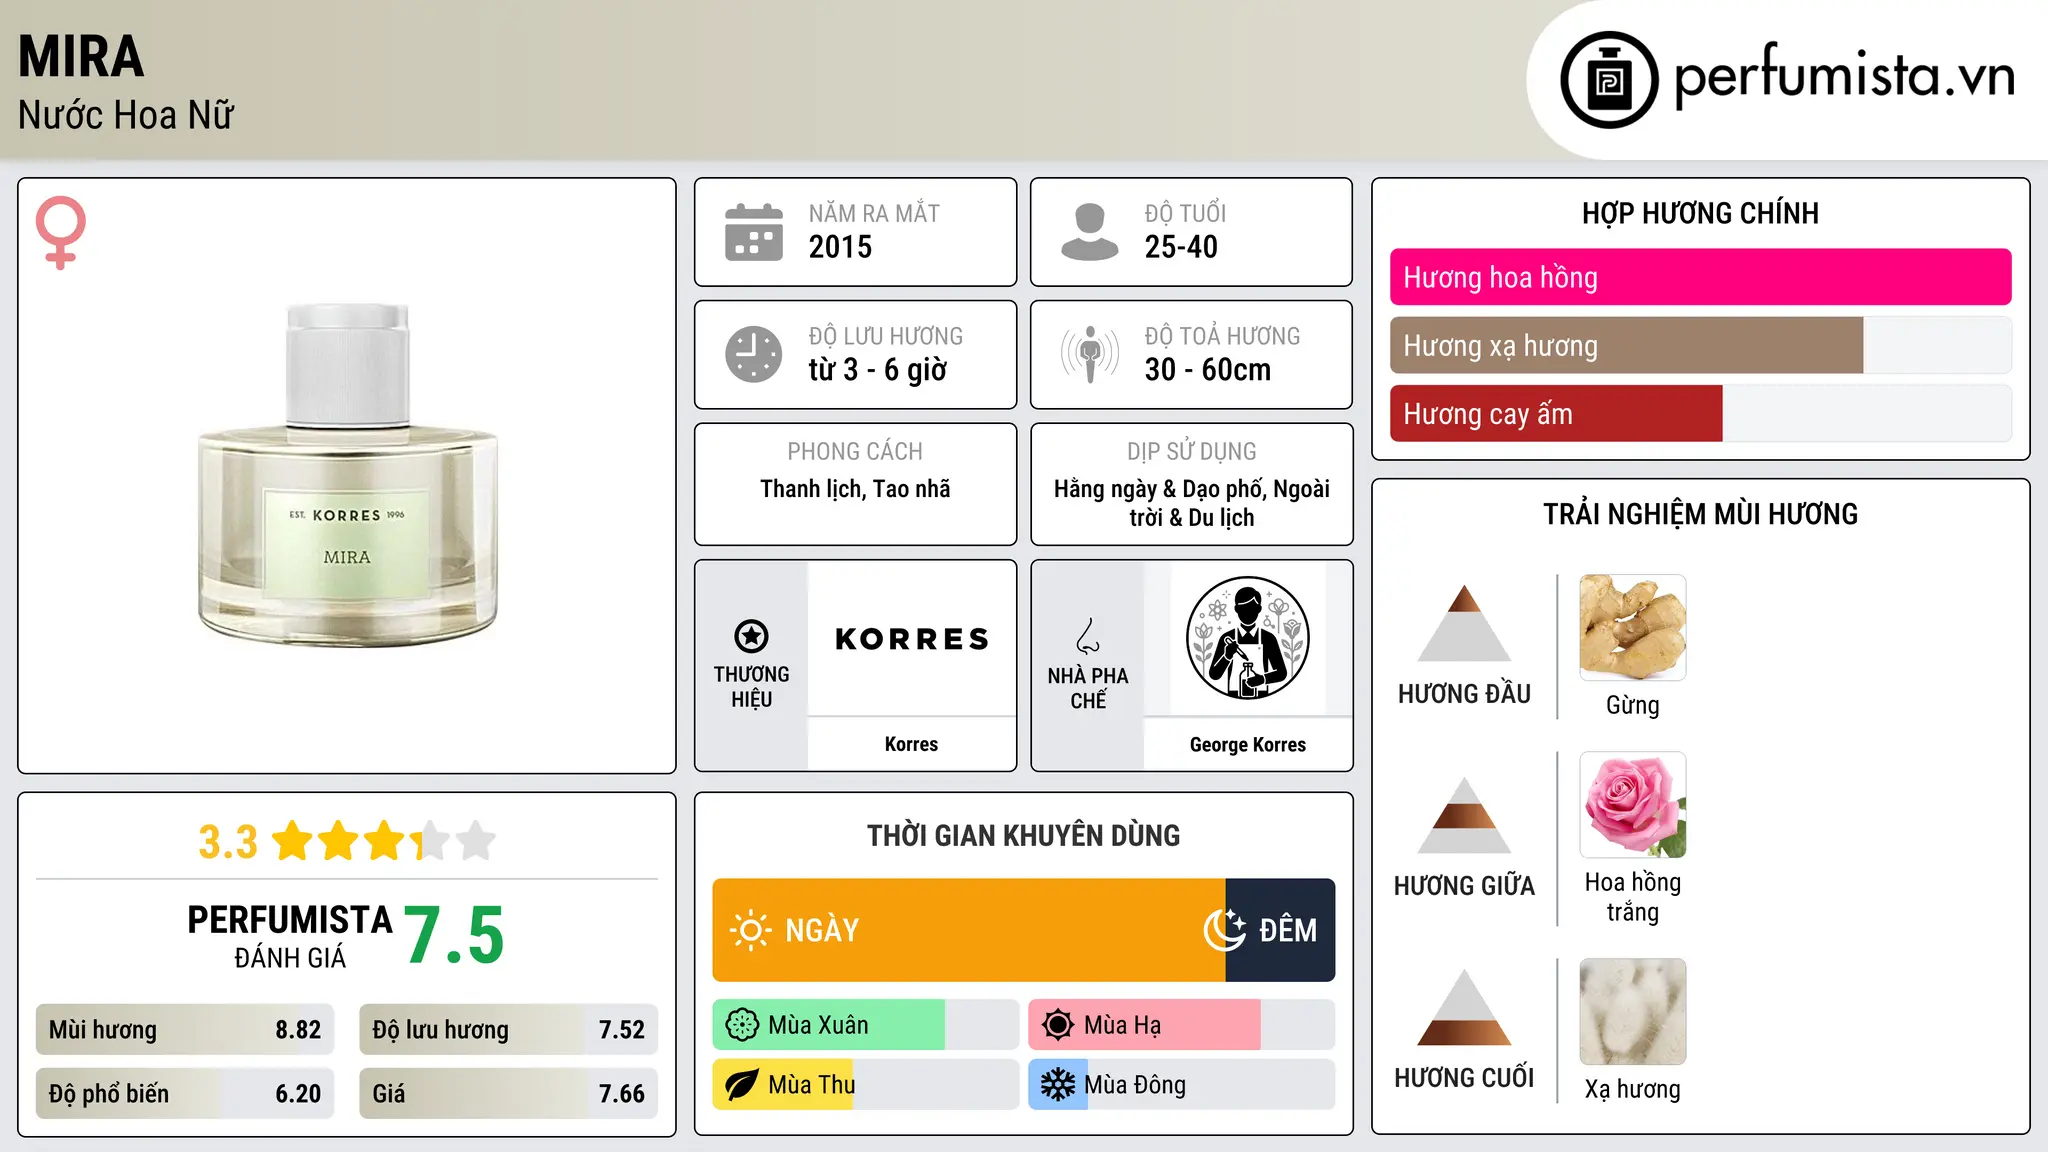Click the orange Ngày daytime bar
The width and height of the screenshot is (2048, 1152).
[969, 930]
